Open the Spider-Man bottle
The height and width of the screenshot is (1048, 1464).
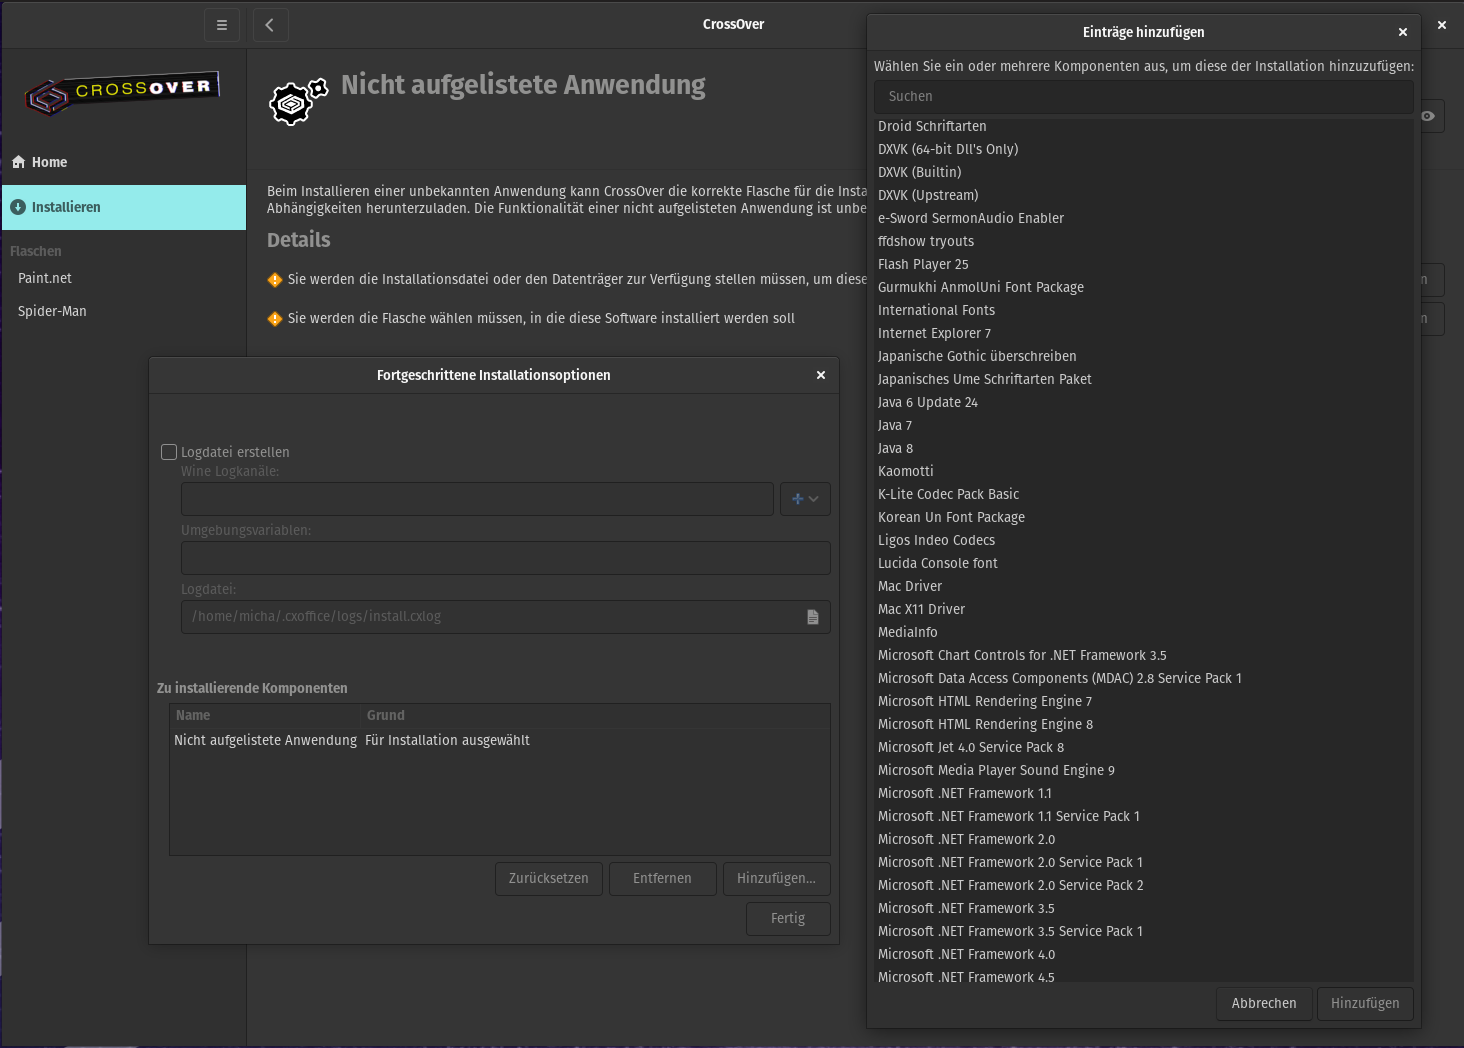click(x=52, y=311)
